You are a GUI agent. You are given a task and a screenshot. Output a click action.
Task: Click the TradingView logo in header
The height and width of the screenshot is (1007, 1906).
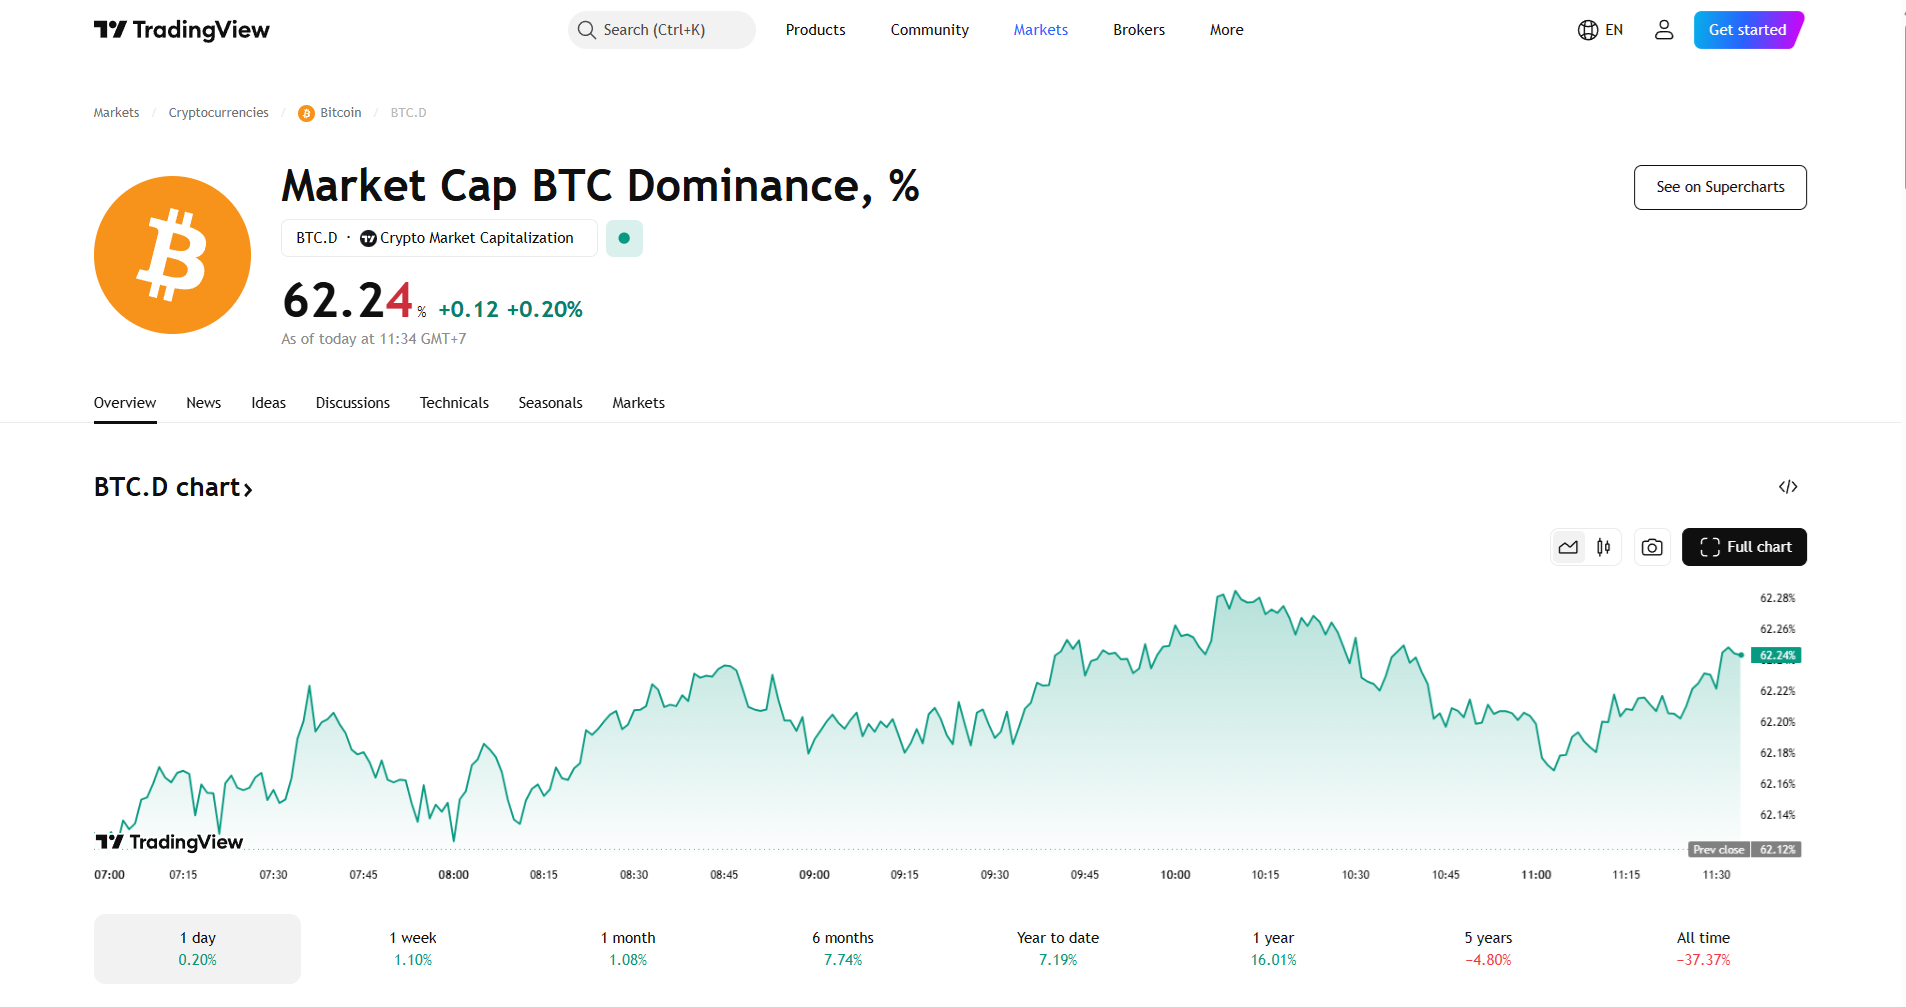coord(181,30)
